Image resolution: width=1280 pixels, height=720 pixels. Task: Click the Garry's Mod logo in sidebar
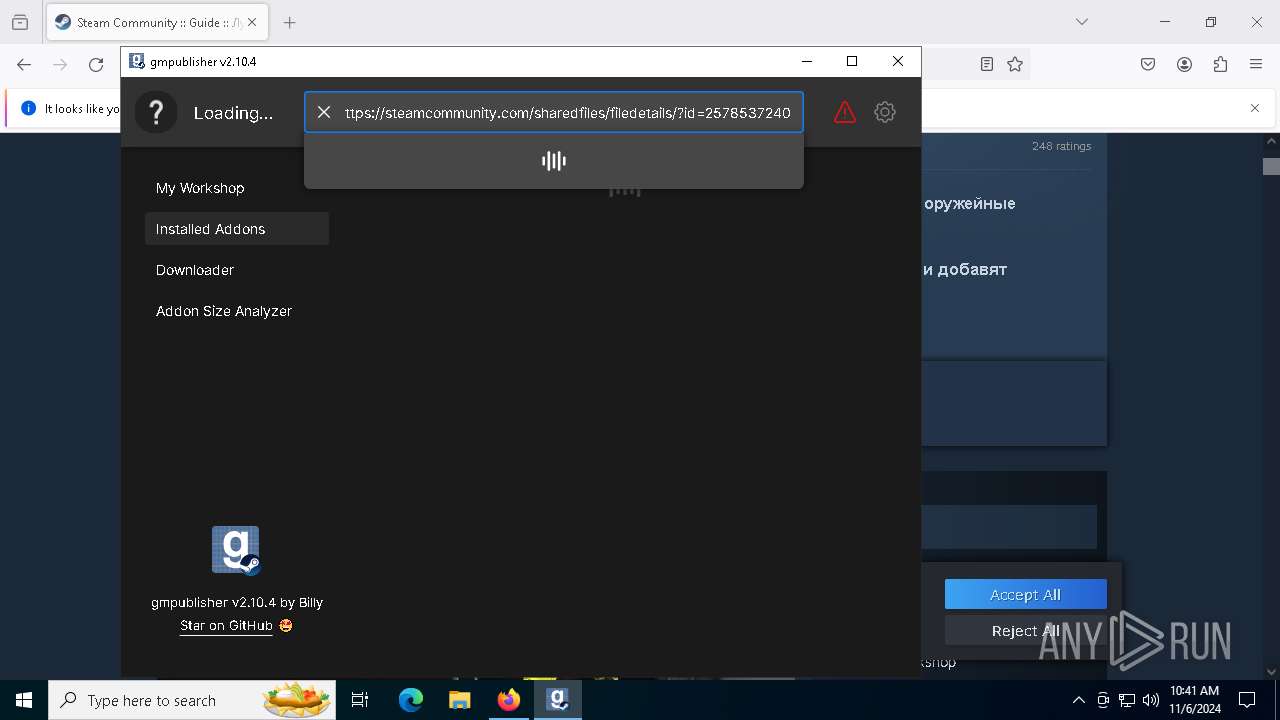[236, 550]
